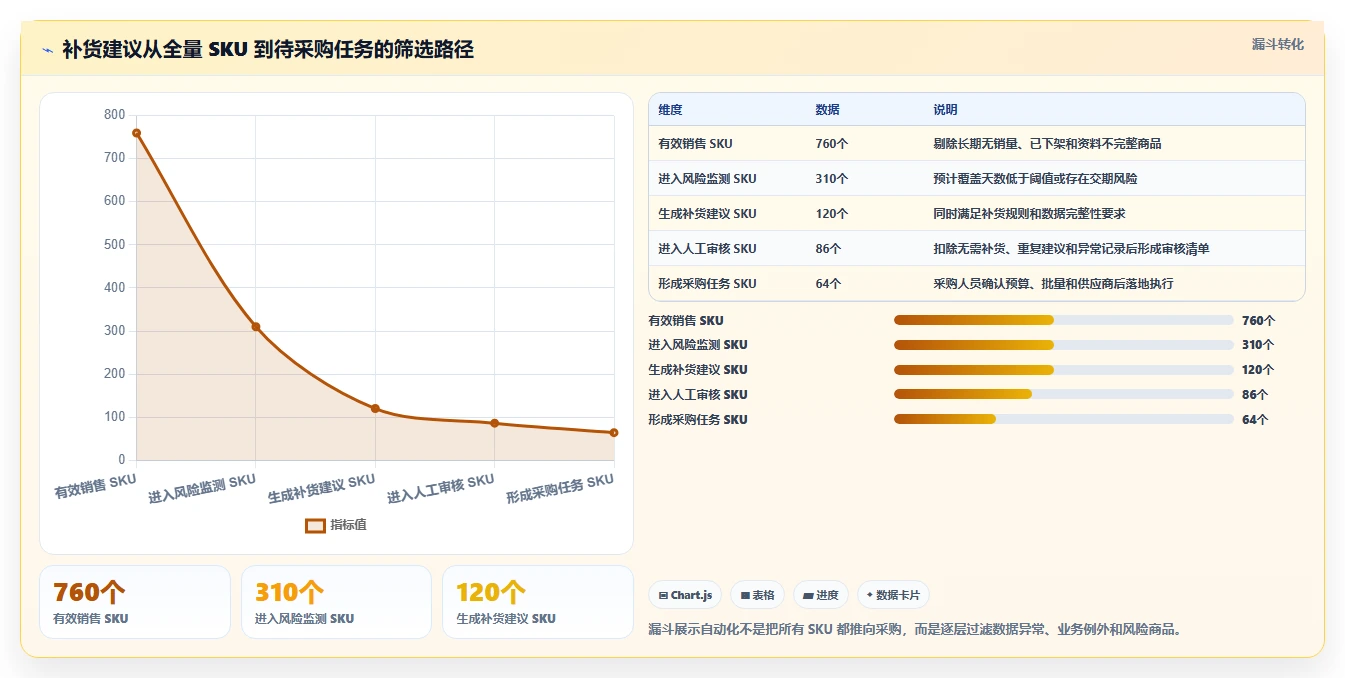This screenshot has height=678, width=1345.
Task: Click description 采购人员确认预算、批量和供应商后落地执行
Action: tap(1053, 284)
